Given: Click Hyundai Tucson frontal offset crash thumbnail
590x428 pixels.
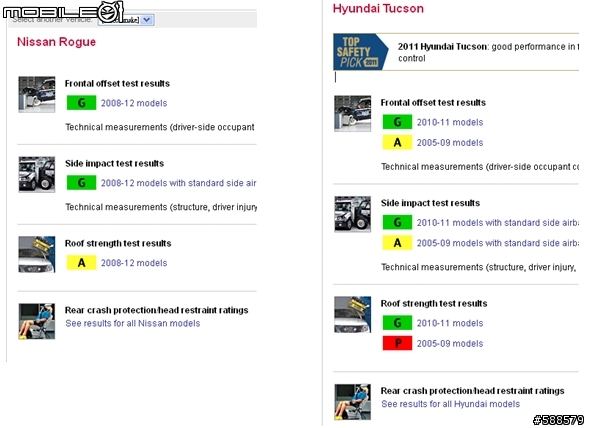Looking at the screenshot, I should pos(353,114).
